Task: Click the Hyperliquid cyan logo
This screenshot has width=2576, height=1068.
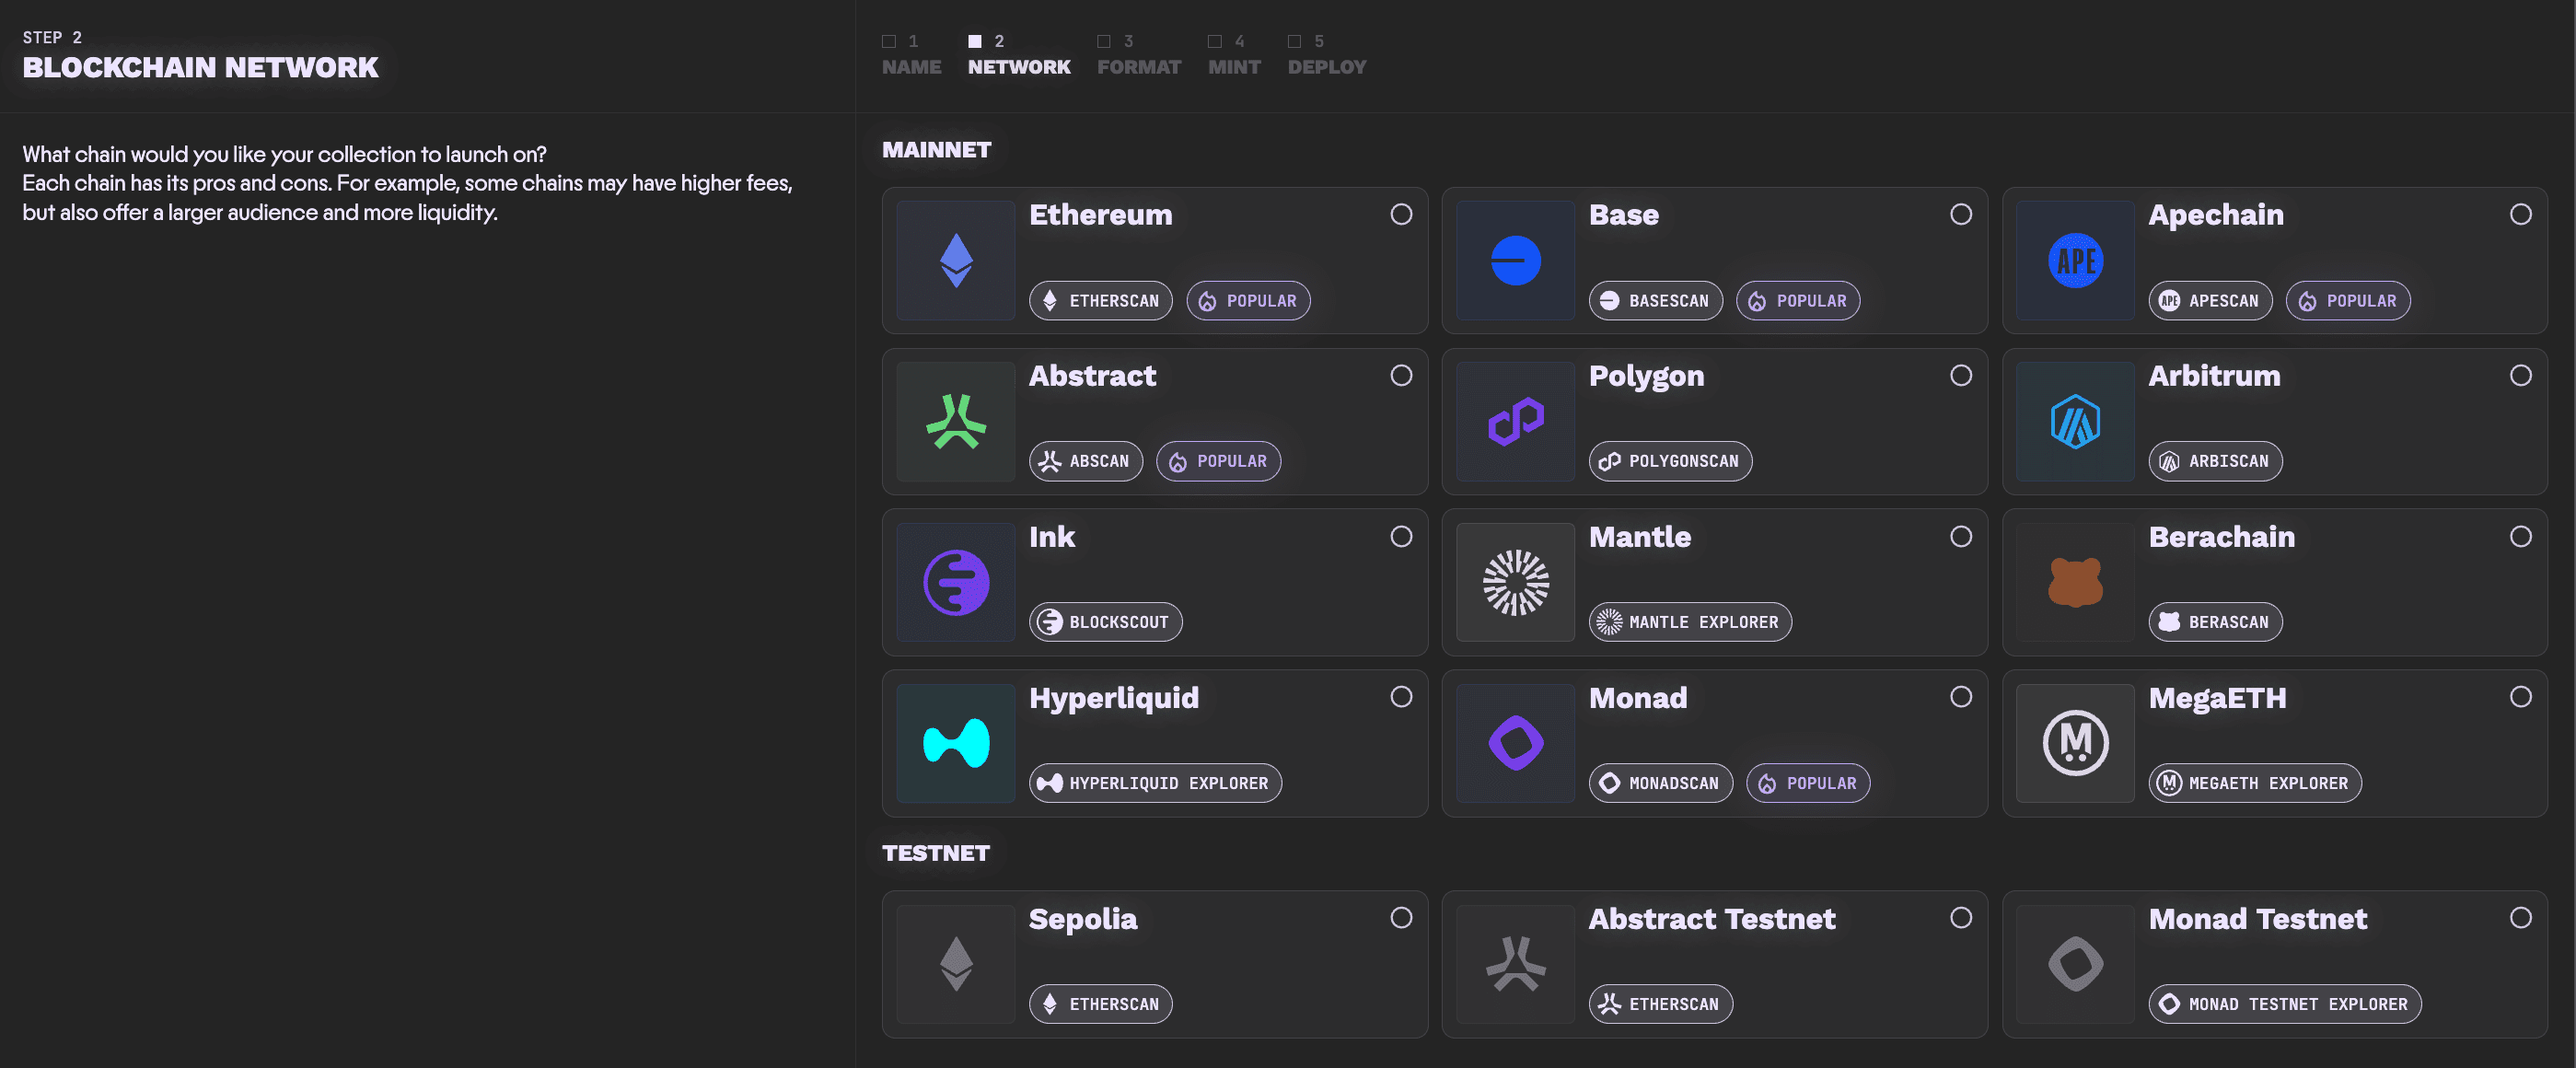Action: point(956,744)
